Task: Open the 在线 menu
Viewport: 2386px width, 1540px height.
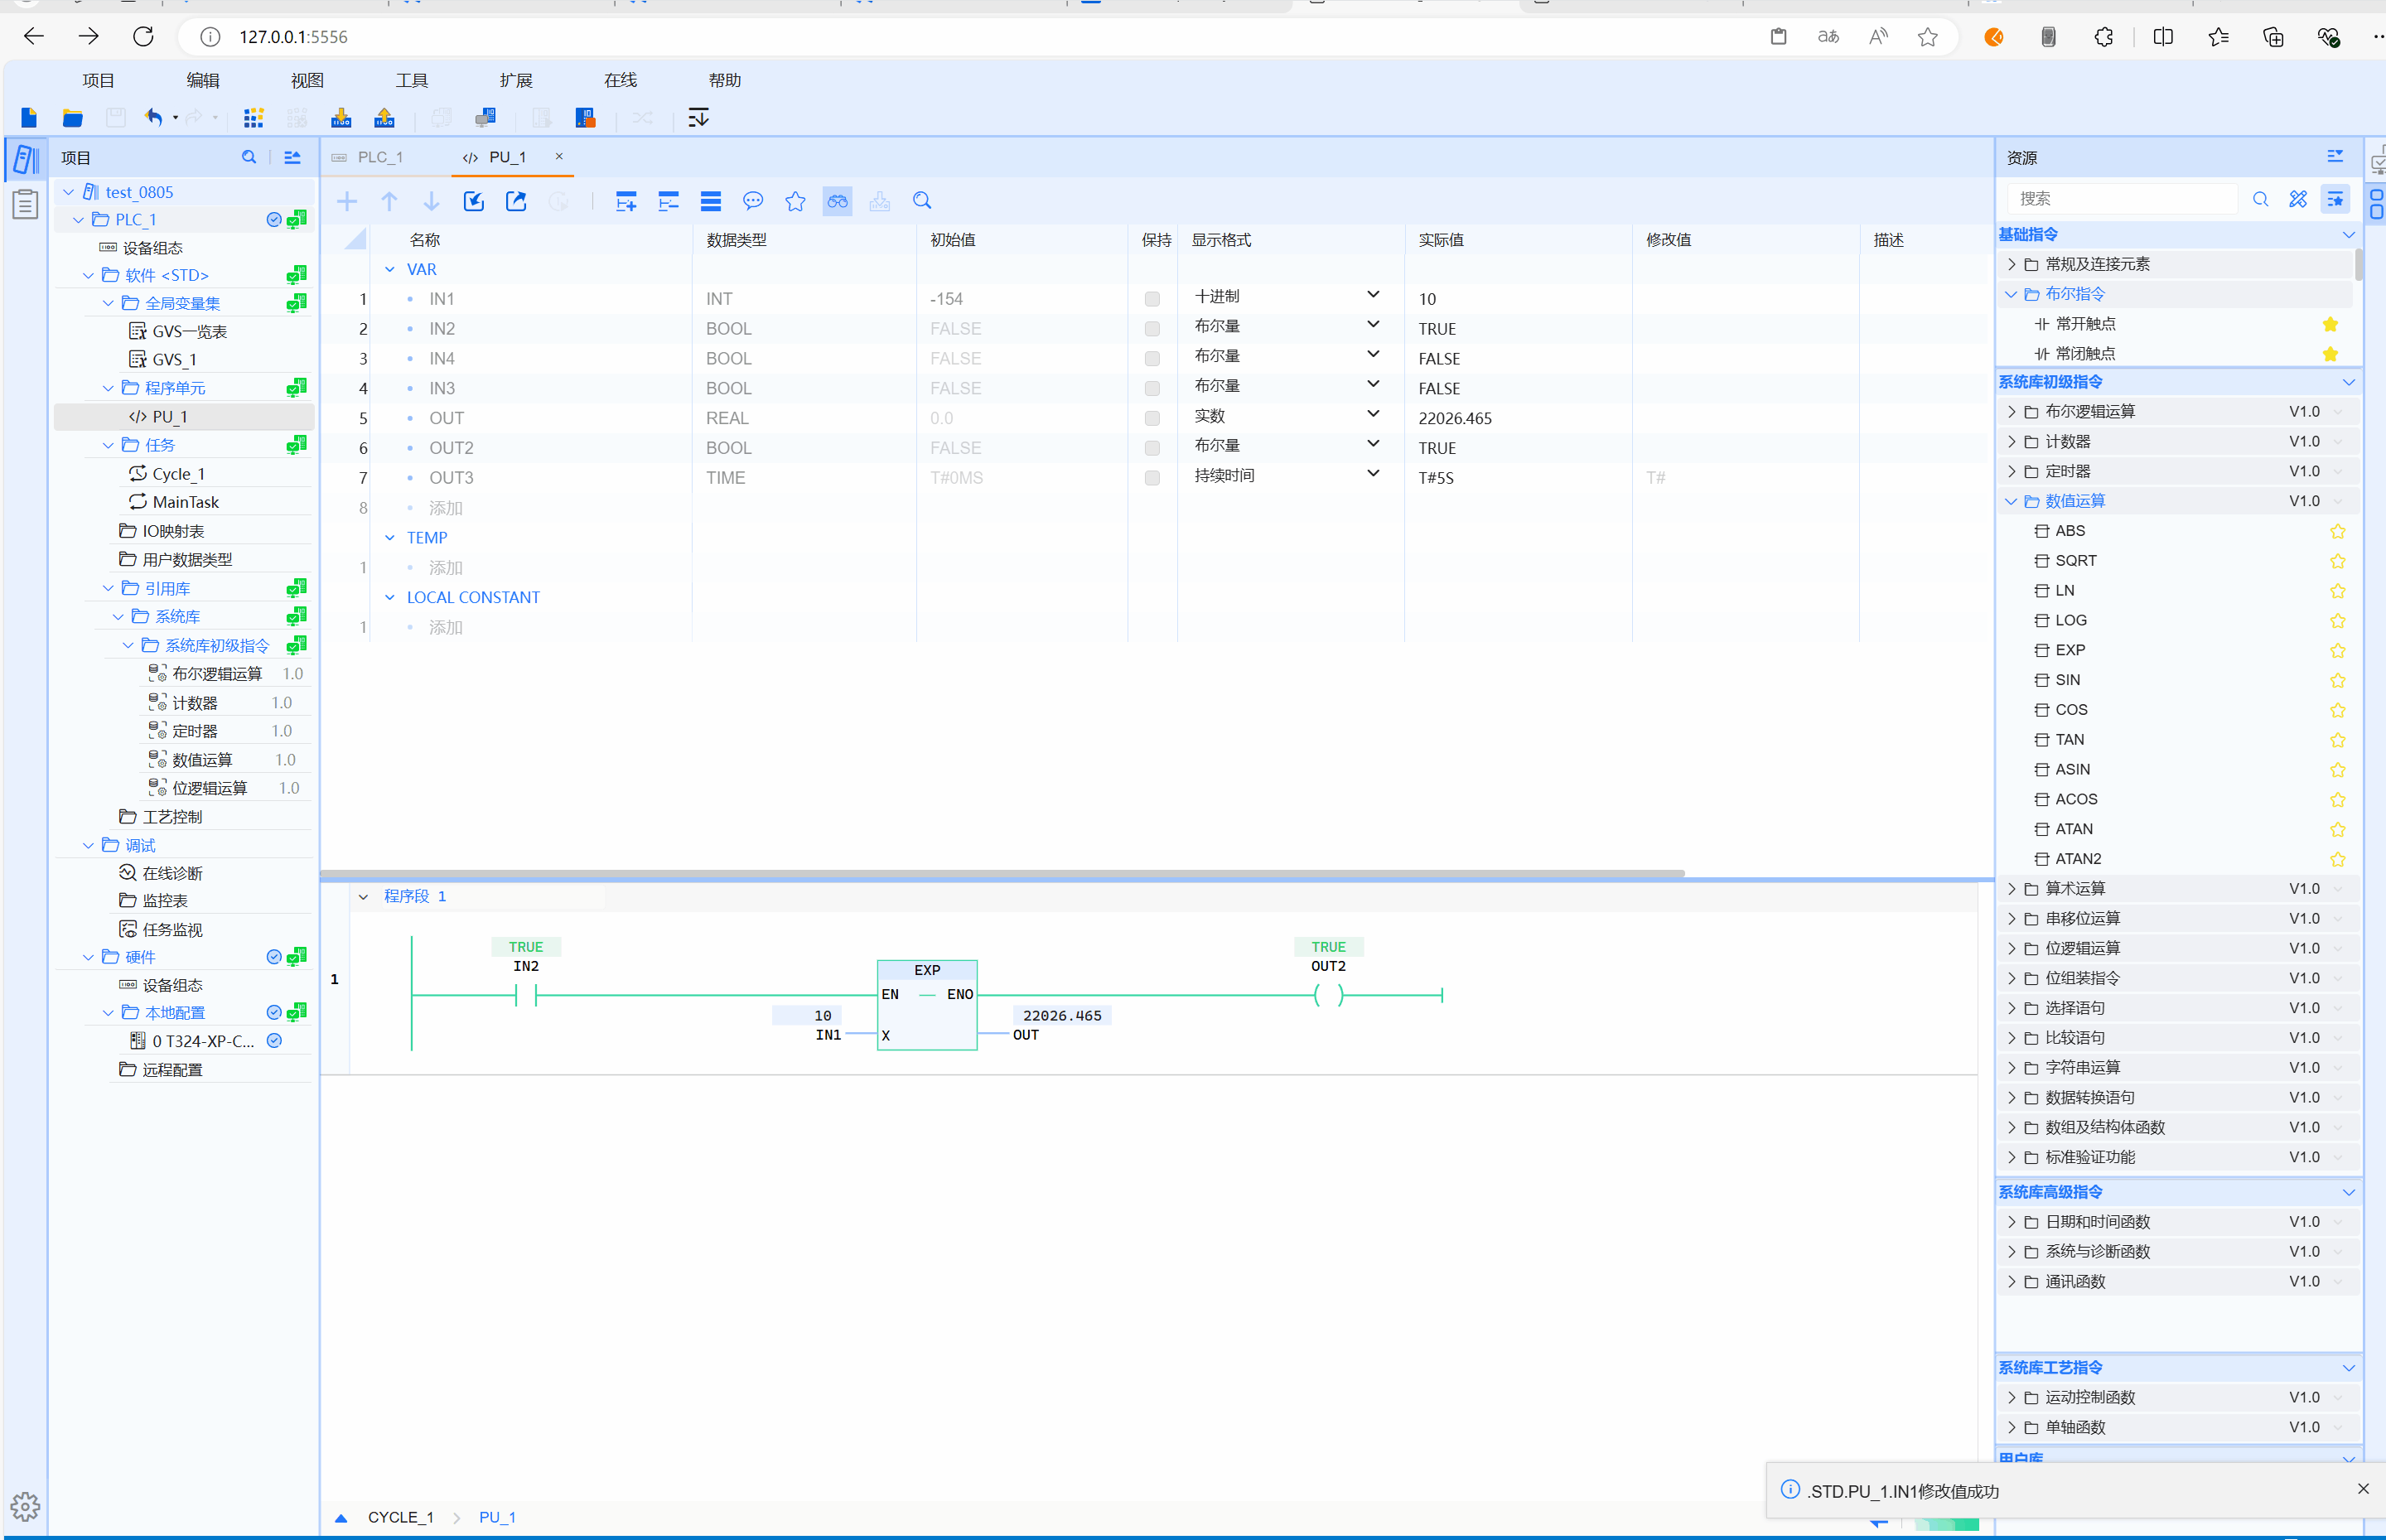Action: click(620, 80)
